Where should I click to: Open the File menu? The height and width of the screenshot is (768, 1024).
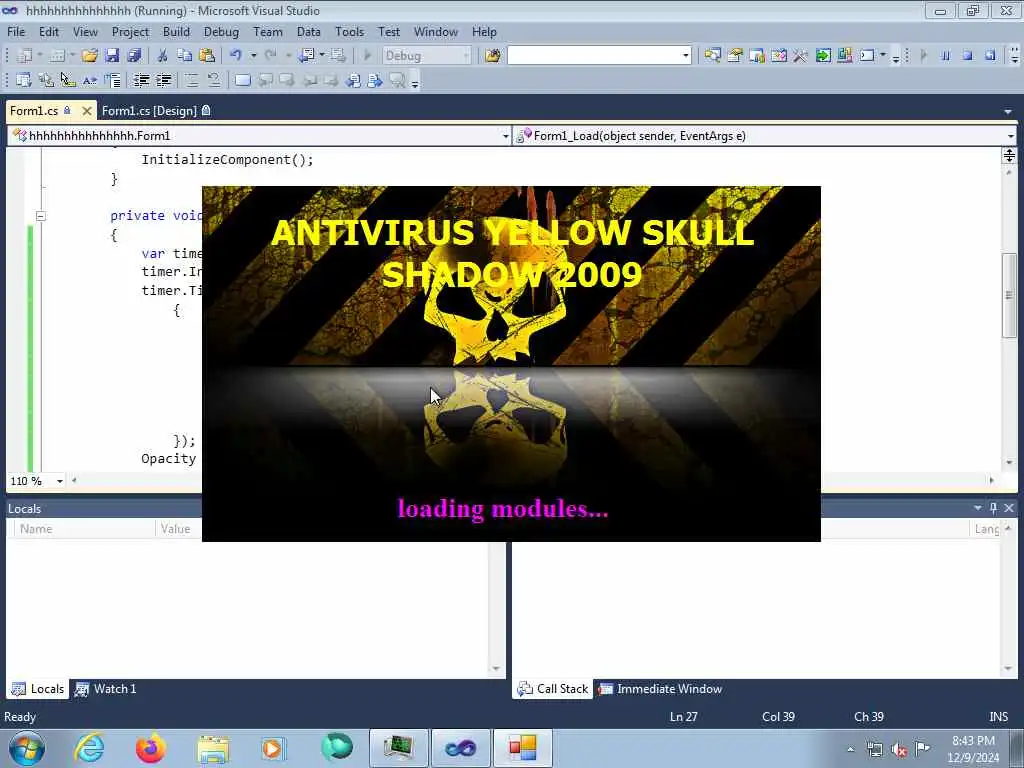[16, 31]
